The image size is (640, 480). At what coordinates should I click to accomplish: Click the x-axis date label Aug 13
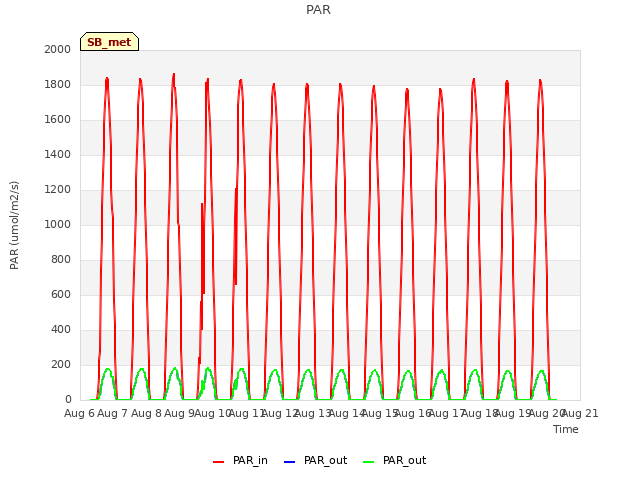pyautogui.click(x=313, y=413)
